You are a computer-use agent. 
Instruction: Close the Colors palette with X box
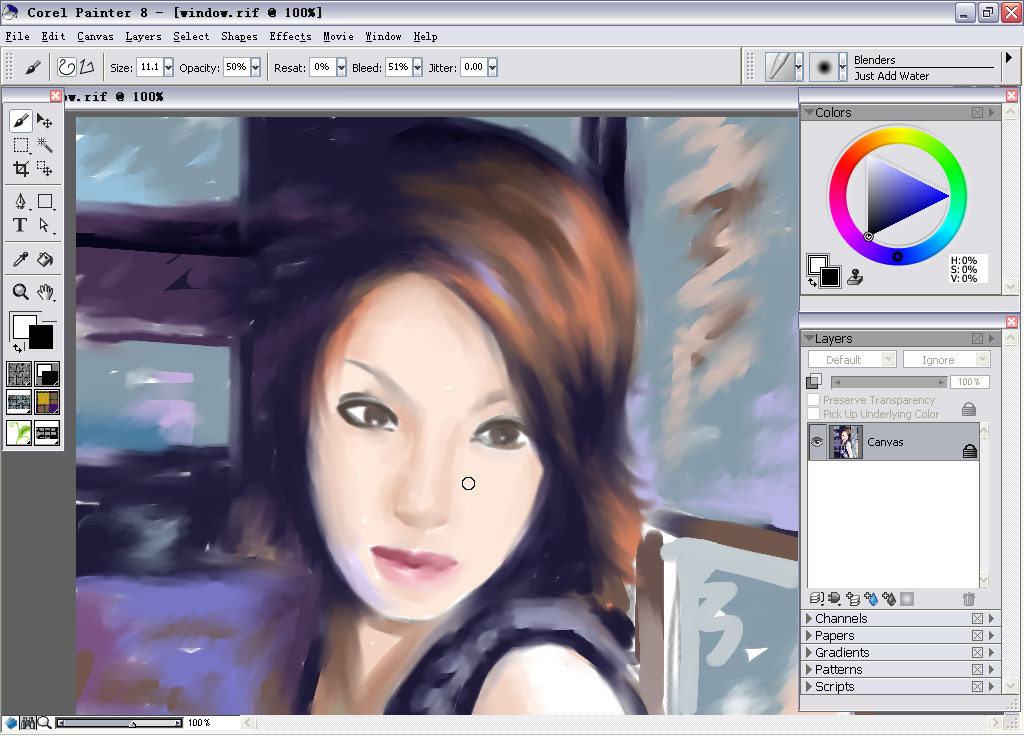point(977,112)
